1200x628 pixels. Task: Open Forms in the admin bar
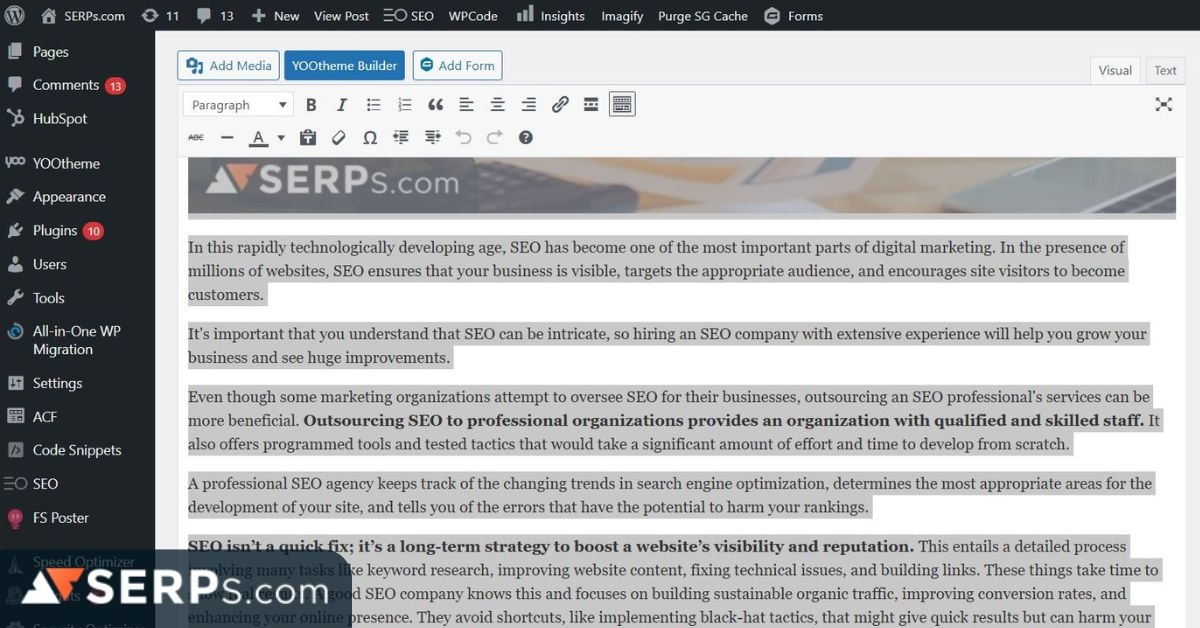[793, 15]
